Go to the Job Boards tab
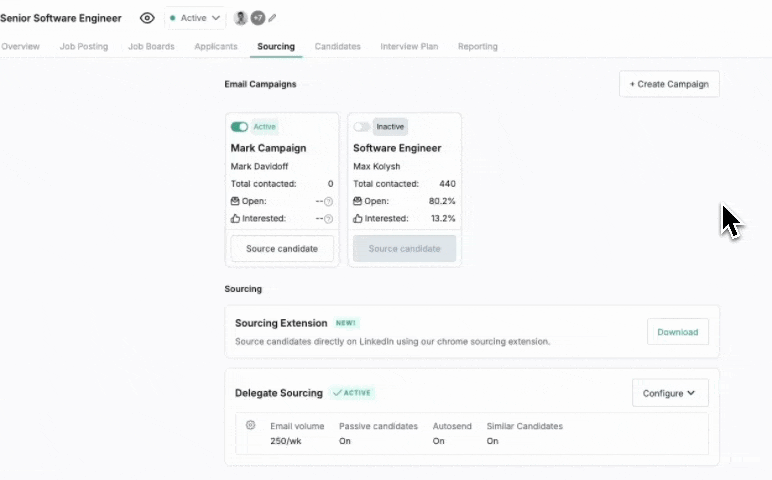Image resolution: width=772 pixels, height=480 pixels. (151, 46)
